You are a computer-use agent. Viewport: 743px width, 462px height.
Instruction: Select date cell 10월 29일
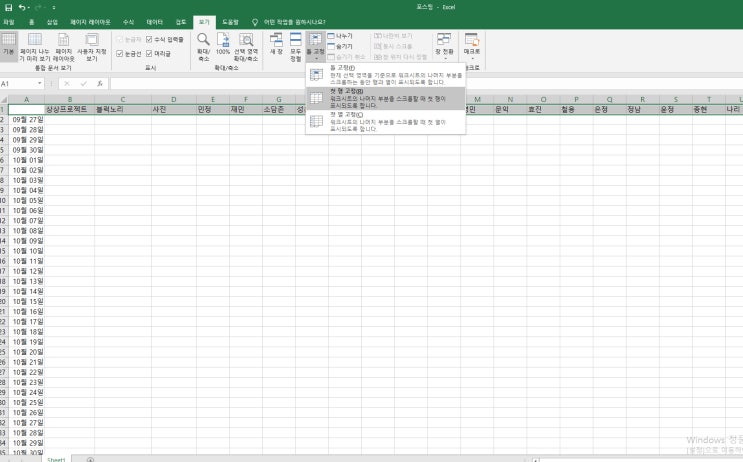pos(27,443)
